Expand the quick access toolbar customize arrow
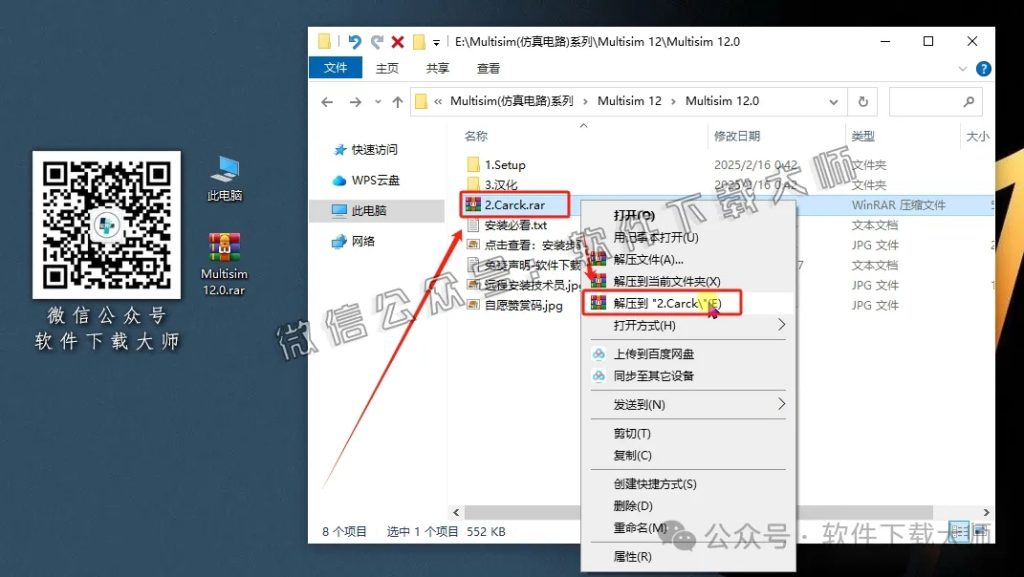 pos(436,41)
